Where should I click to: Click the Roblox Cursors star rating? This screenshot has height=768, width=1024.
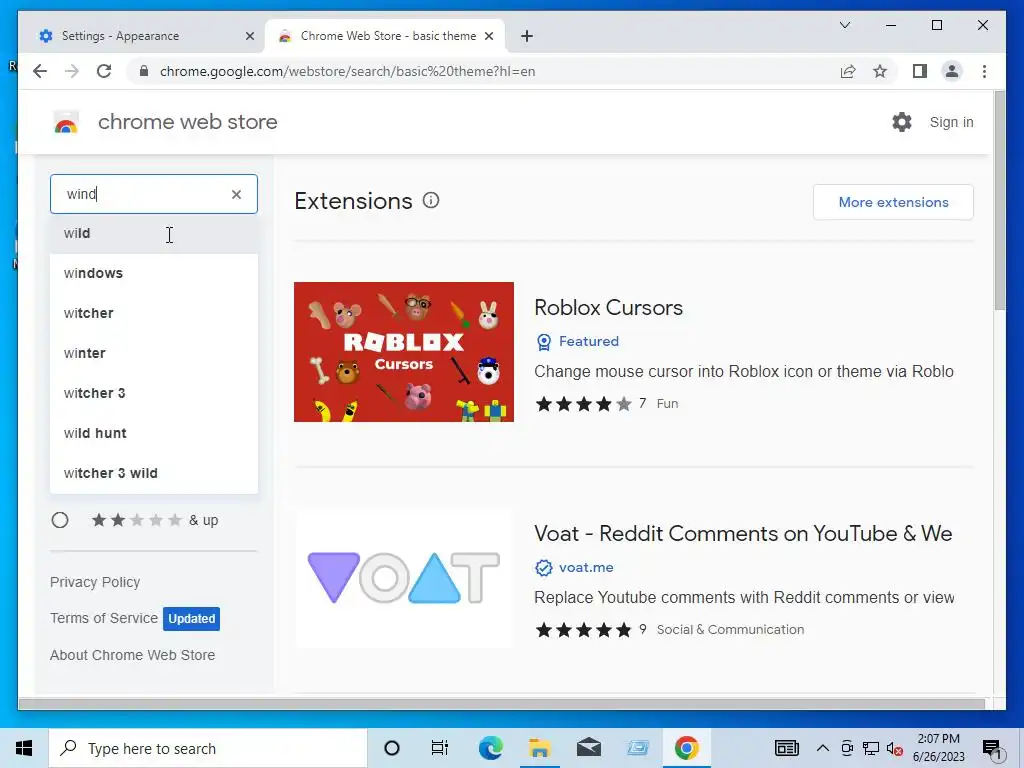pos(583,404)
